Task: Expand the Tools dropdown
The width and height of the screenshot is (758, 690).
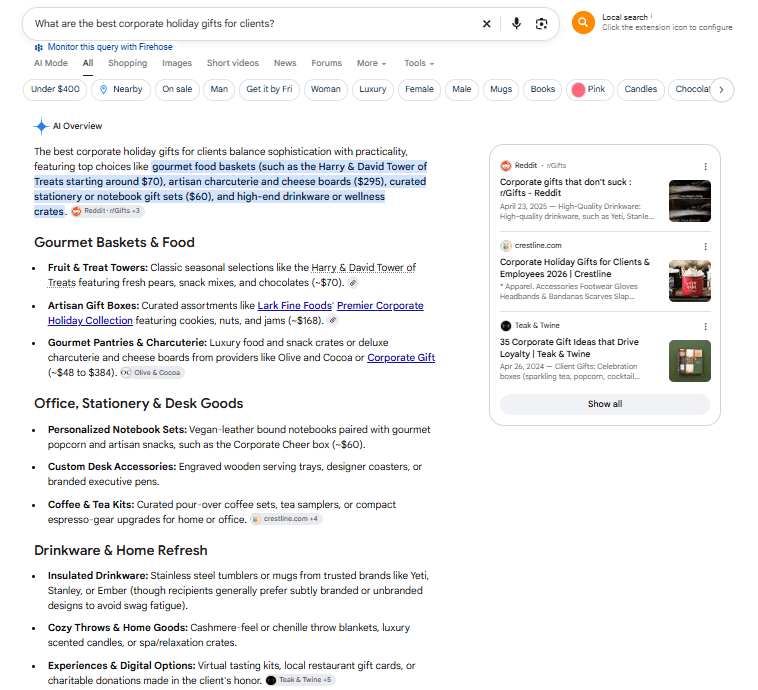Action: click(419, 63)
